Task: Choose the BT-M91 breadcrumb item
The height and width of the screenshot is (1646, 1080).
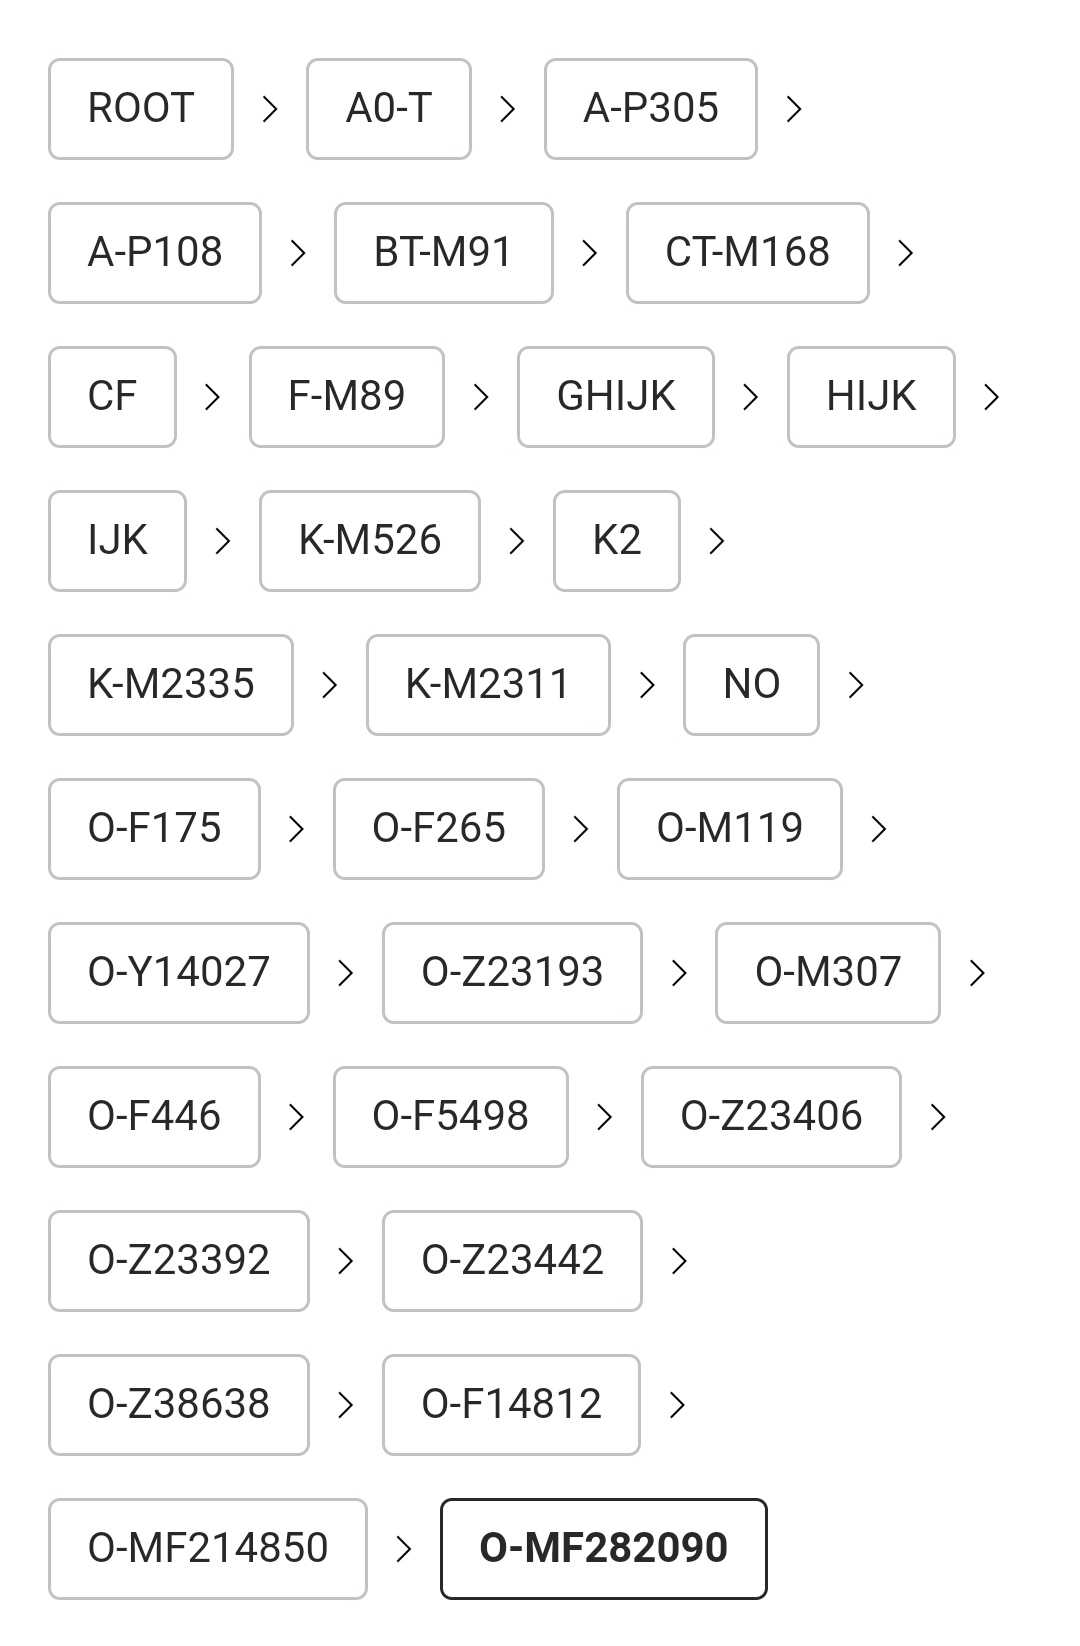Action: [444, 253]
